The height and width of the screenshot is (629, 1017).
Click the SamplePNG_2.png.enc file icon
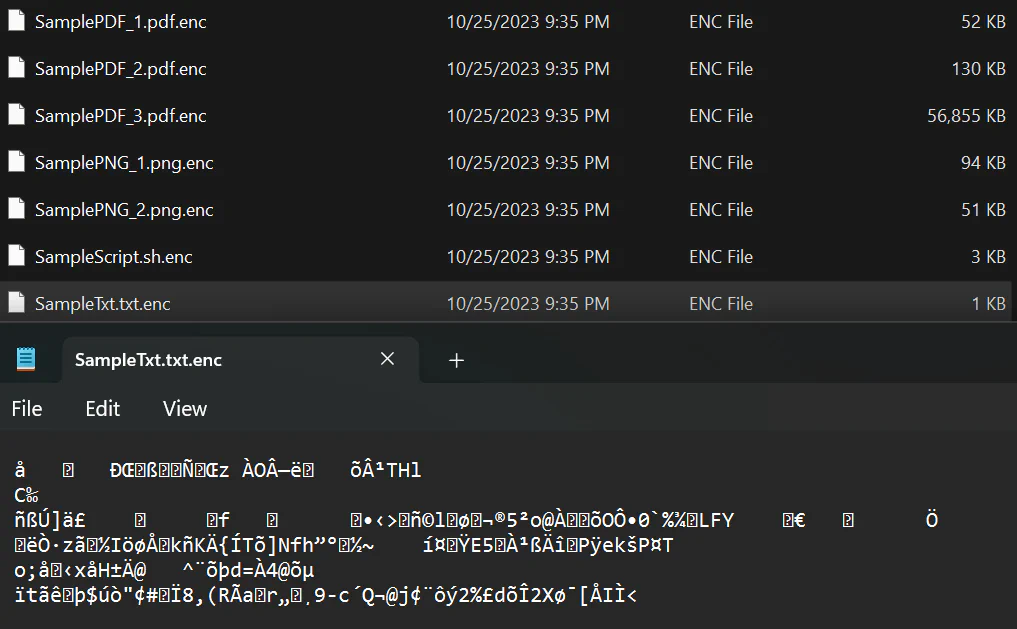coord(16,210)
